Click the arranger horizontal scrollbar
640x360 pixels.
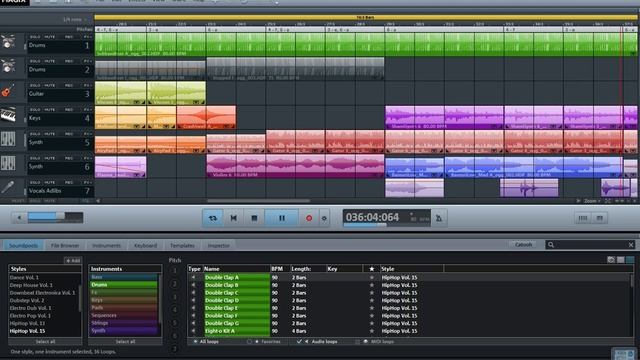coord(259,201)
